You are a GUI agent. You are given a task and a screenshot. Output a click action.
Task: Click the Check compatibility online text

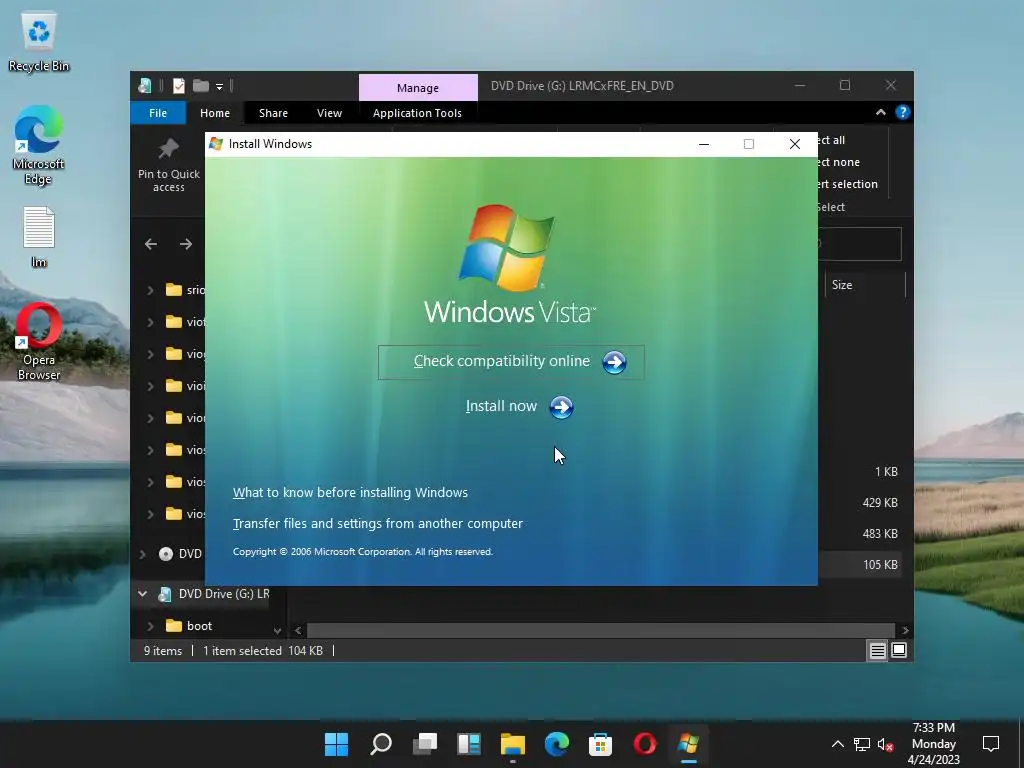[502, 361]
